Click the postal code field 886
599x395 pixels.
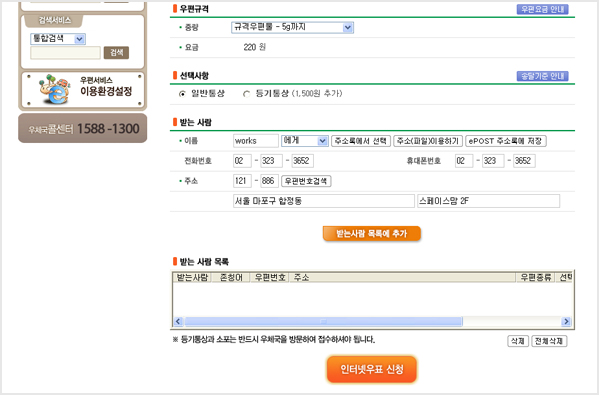pos(269,181)
